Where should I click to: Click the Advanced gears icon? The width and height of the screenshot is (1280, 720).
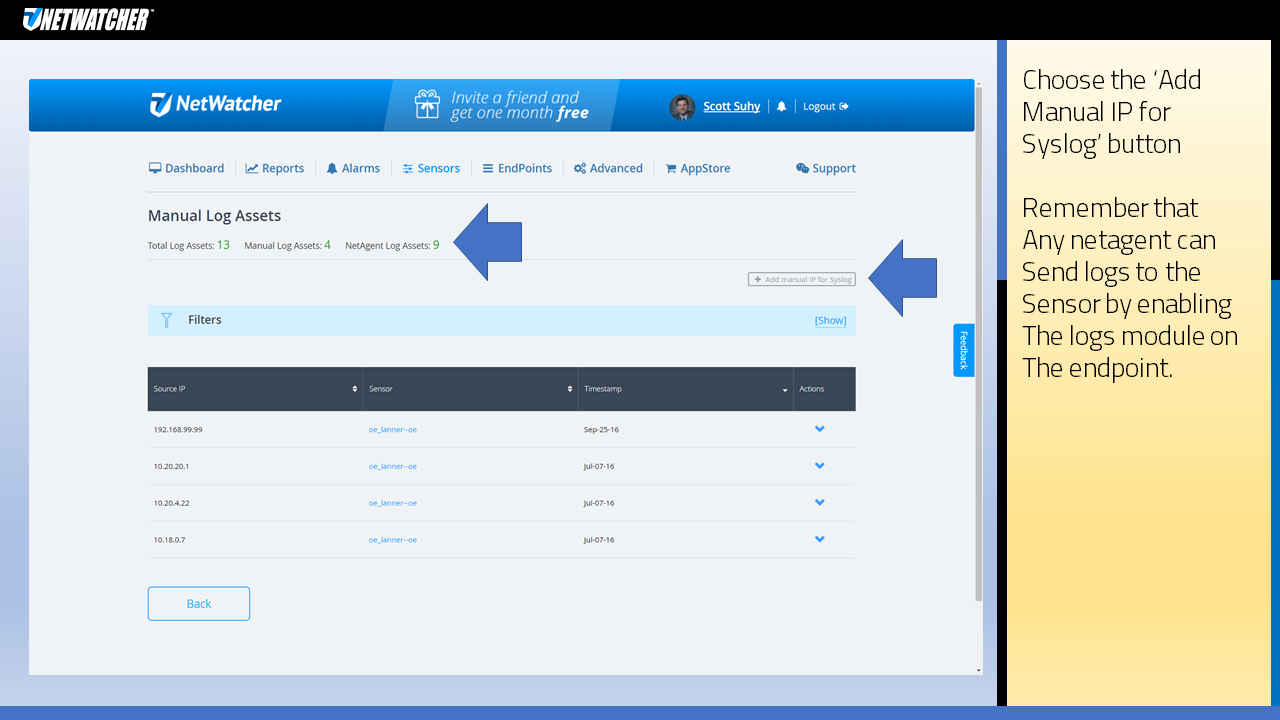coord(580,168)
